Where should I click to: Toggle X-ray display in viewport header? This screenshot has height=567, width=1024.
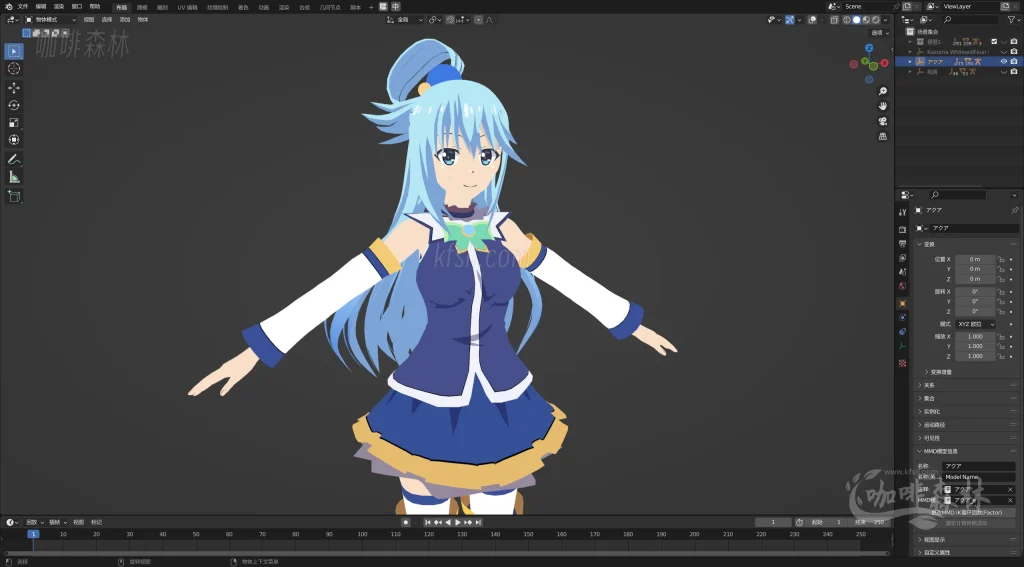point(834,20)
